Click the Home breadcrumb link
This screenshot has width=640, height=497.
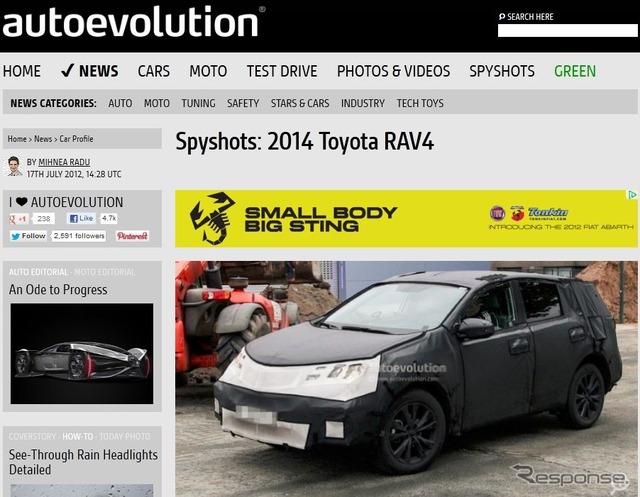tap(17, 139)
